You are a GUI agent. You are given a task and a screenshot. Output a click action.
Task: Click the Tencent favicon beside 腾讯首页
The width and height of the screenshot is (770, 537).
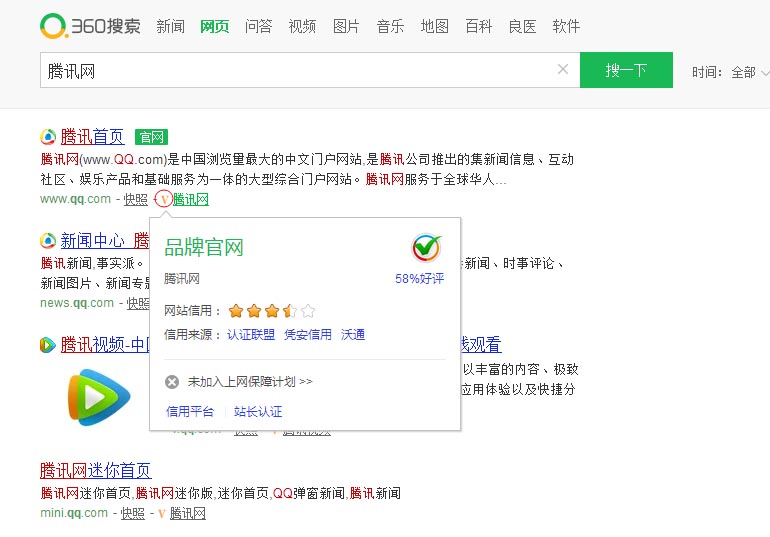48,136
